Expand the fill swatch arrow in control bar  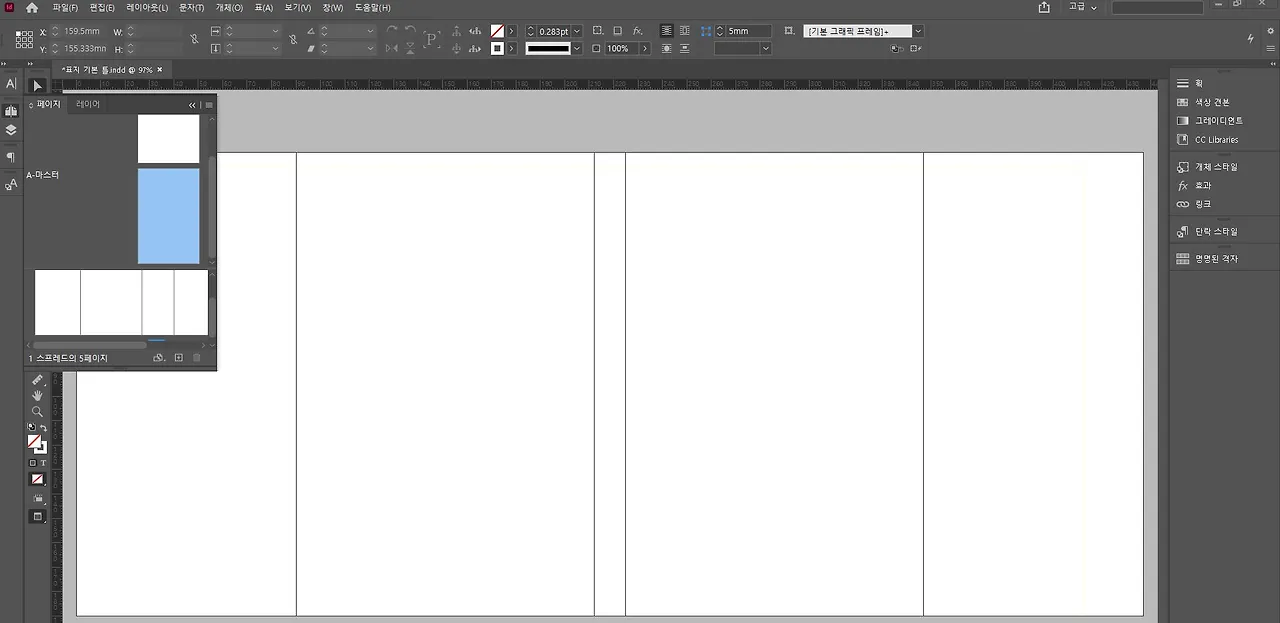[x=512, y=31]
